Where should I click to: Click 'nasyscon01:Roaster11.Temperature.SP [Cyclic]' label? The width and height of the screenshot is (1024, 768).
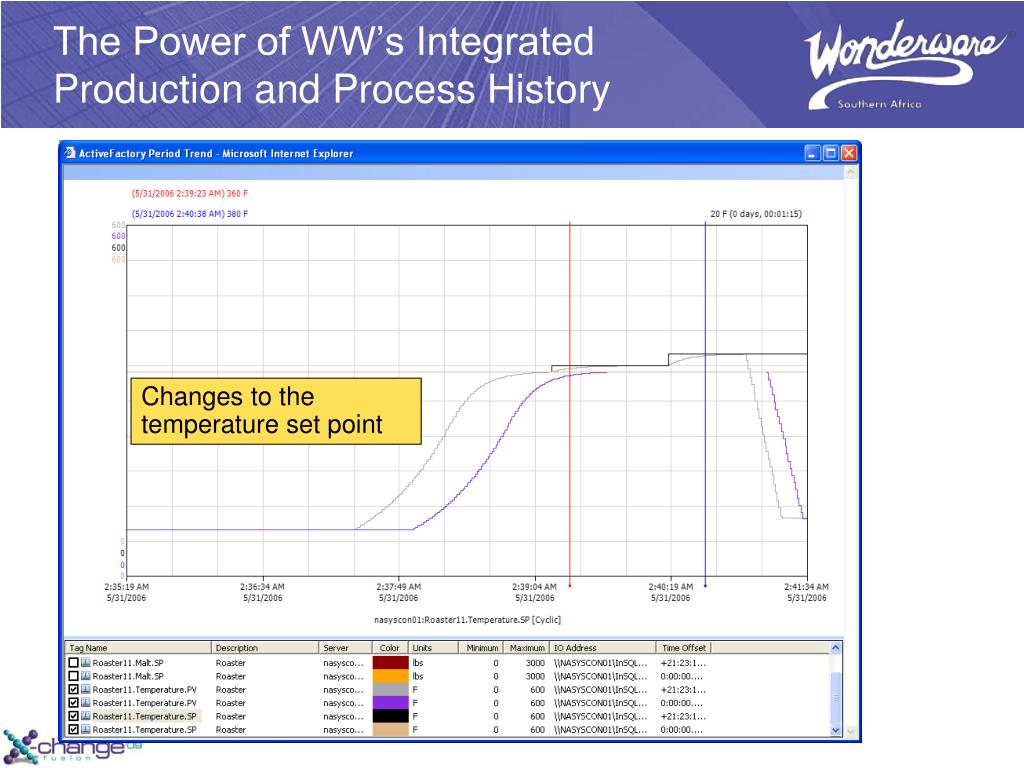(468, 620)
